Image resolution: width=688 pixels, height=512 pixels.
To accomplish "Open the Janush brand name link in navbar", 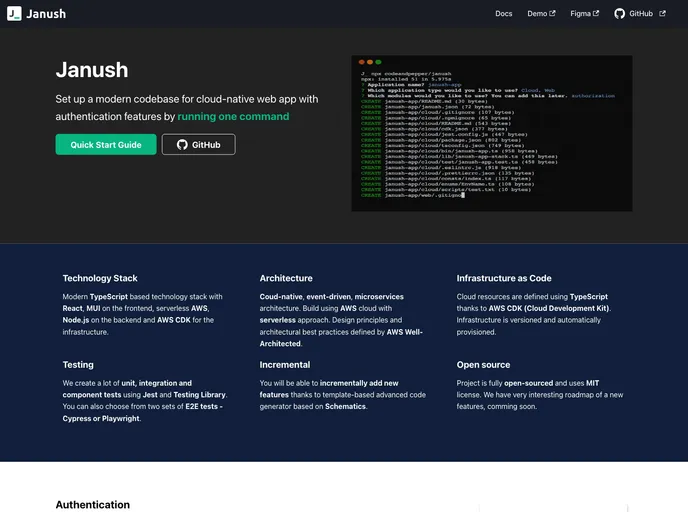I will (46, 14).
